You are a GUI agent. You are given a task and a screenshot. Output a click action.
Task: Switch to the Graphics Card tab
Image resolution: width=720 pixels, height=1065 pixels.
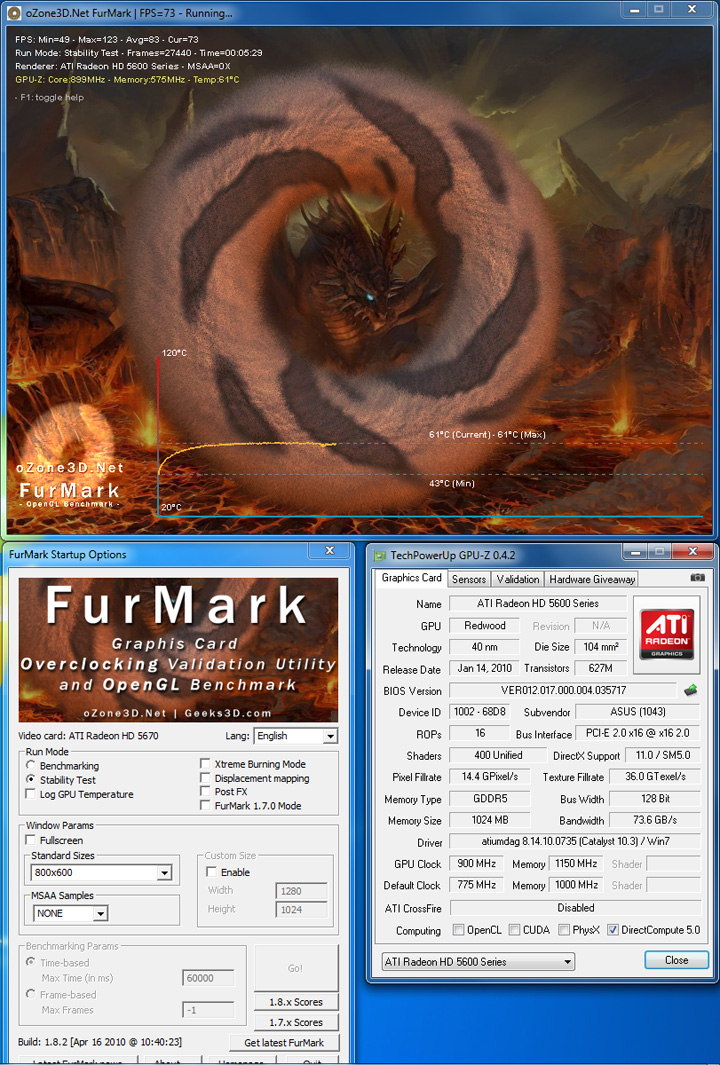412,578
